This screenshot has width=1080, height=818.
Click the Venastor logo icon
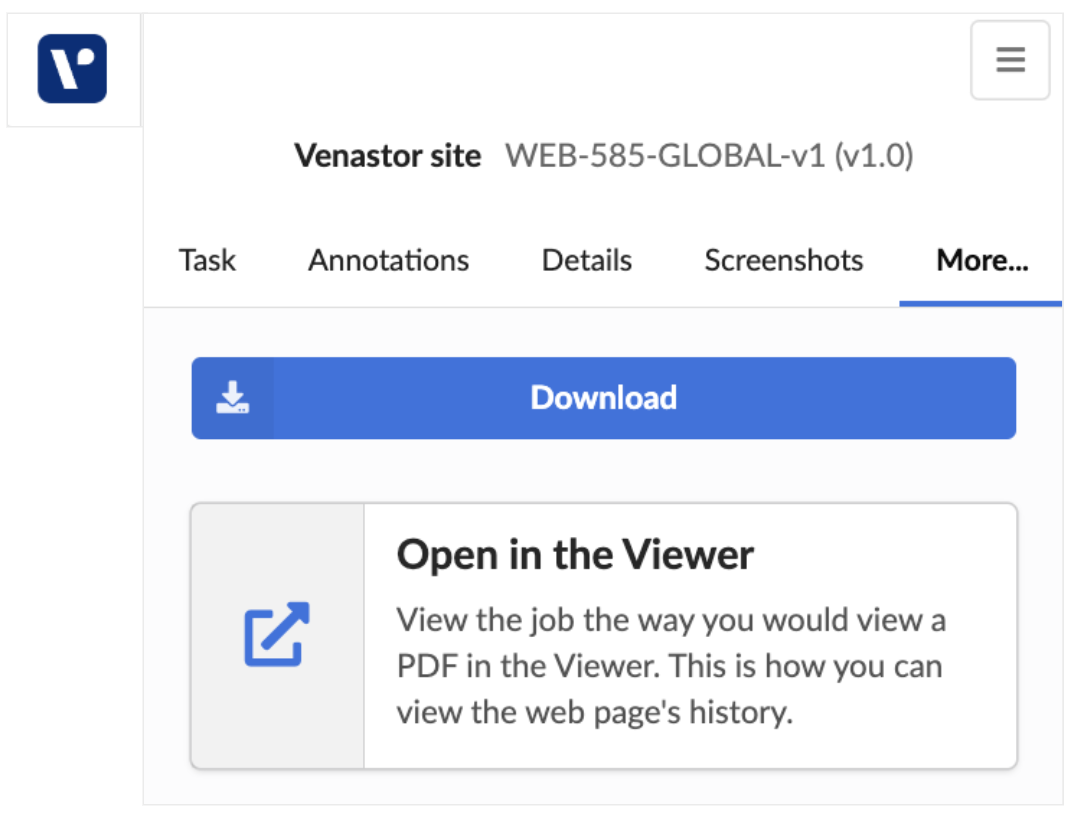click(72, 69)
